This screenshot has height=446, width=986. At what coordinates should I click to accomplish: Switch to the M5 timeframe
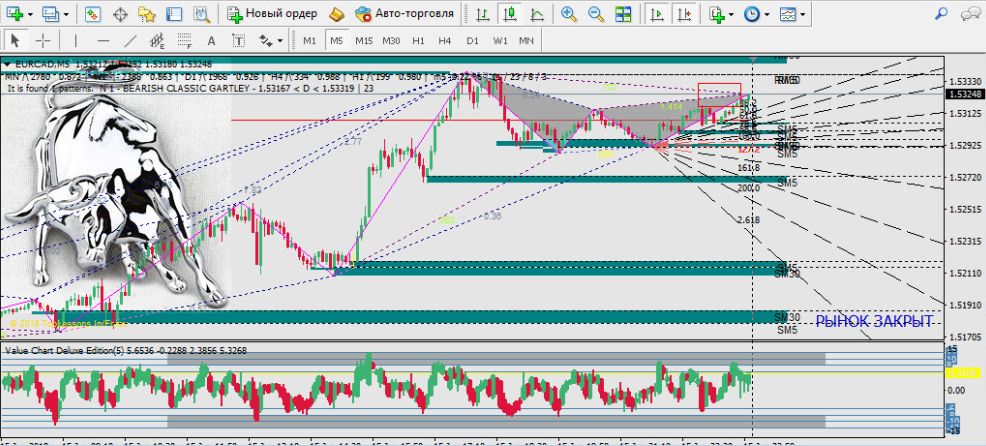(336, 41)
